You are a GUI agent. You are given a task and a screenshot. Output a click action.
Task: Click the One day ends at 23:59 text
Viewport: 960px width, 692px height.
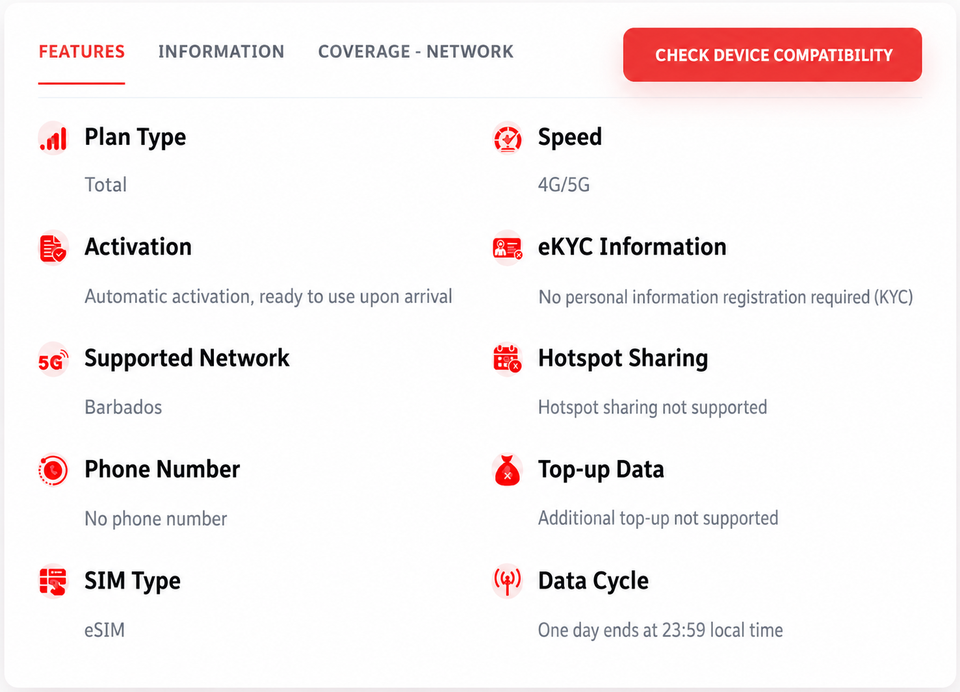(661, 630)
